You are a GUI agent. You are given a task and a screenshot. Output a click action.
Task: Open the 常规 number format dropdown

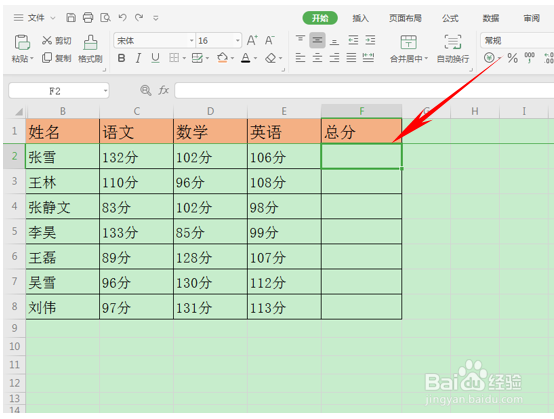pyautogui.click(x=517, y=41)
